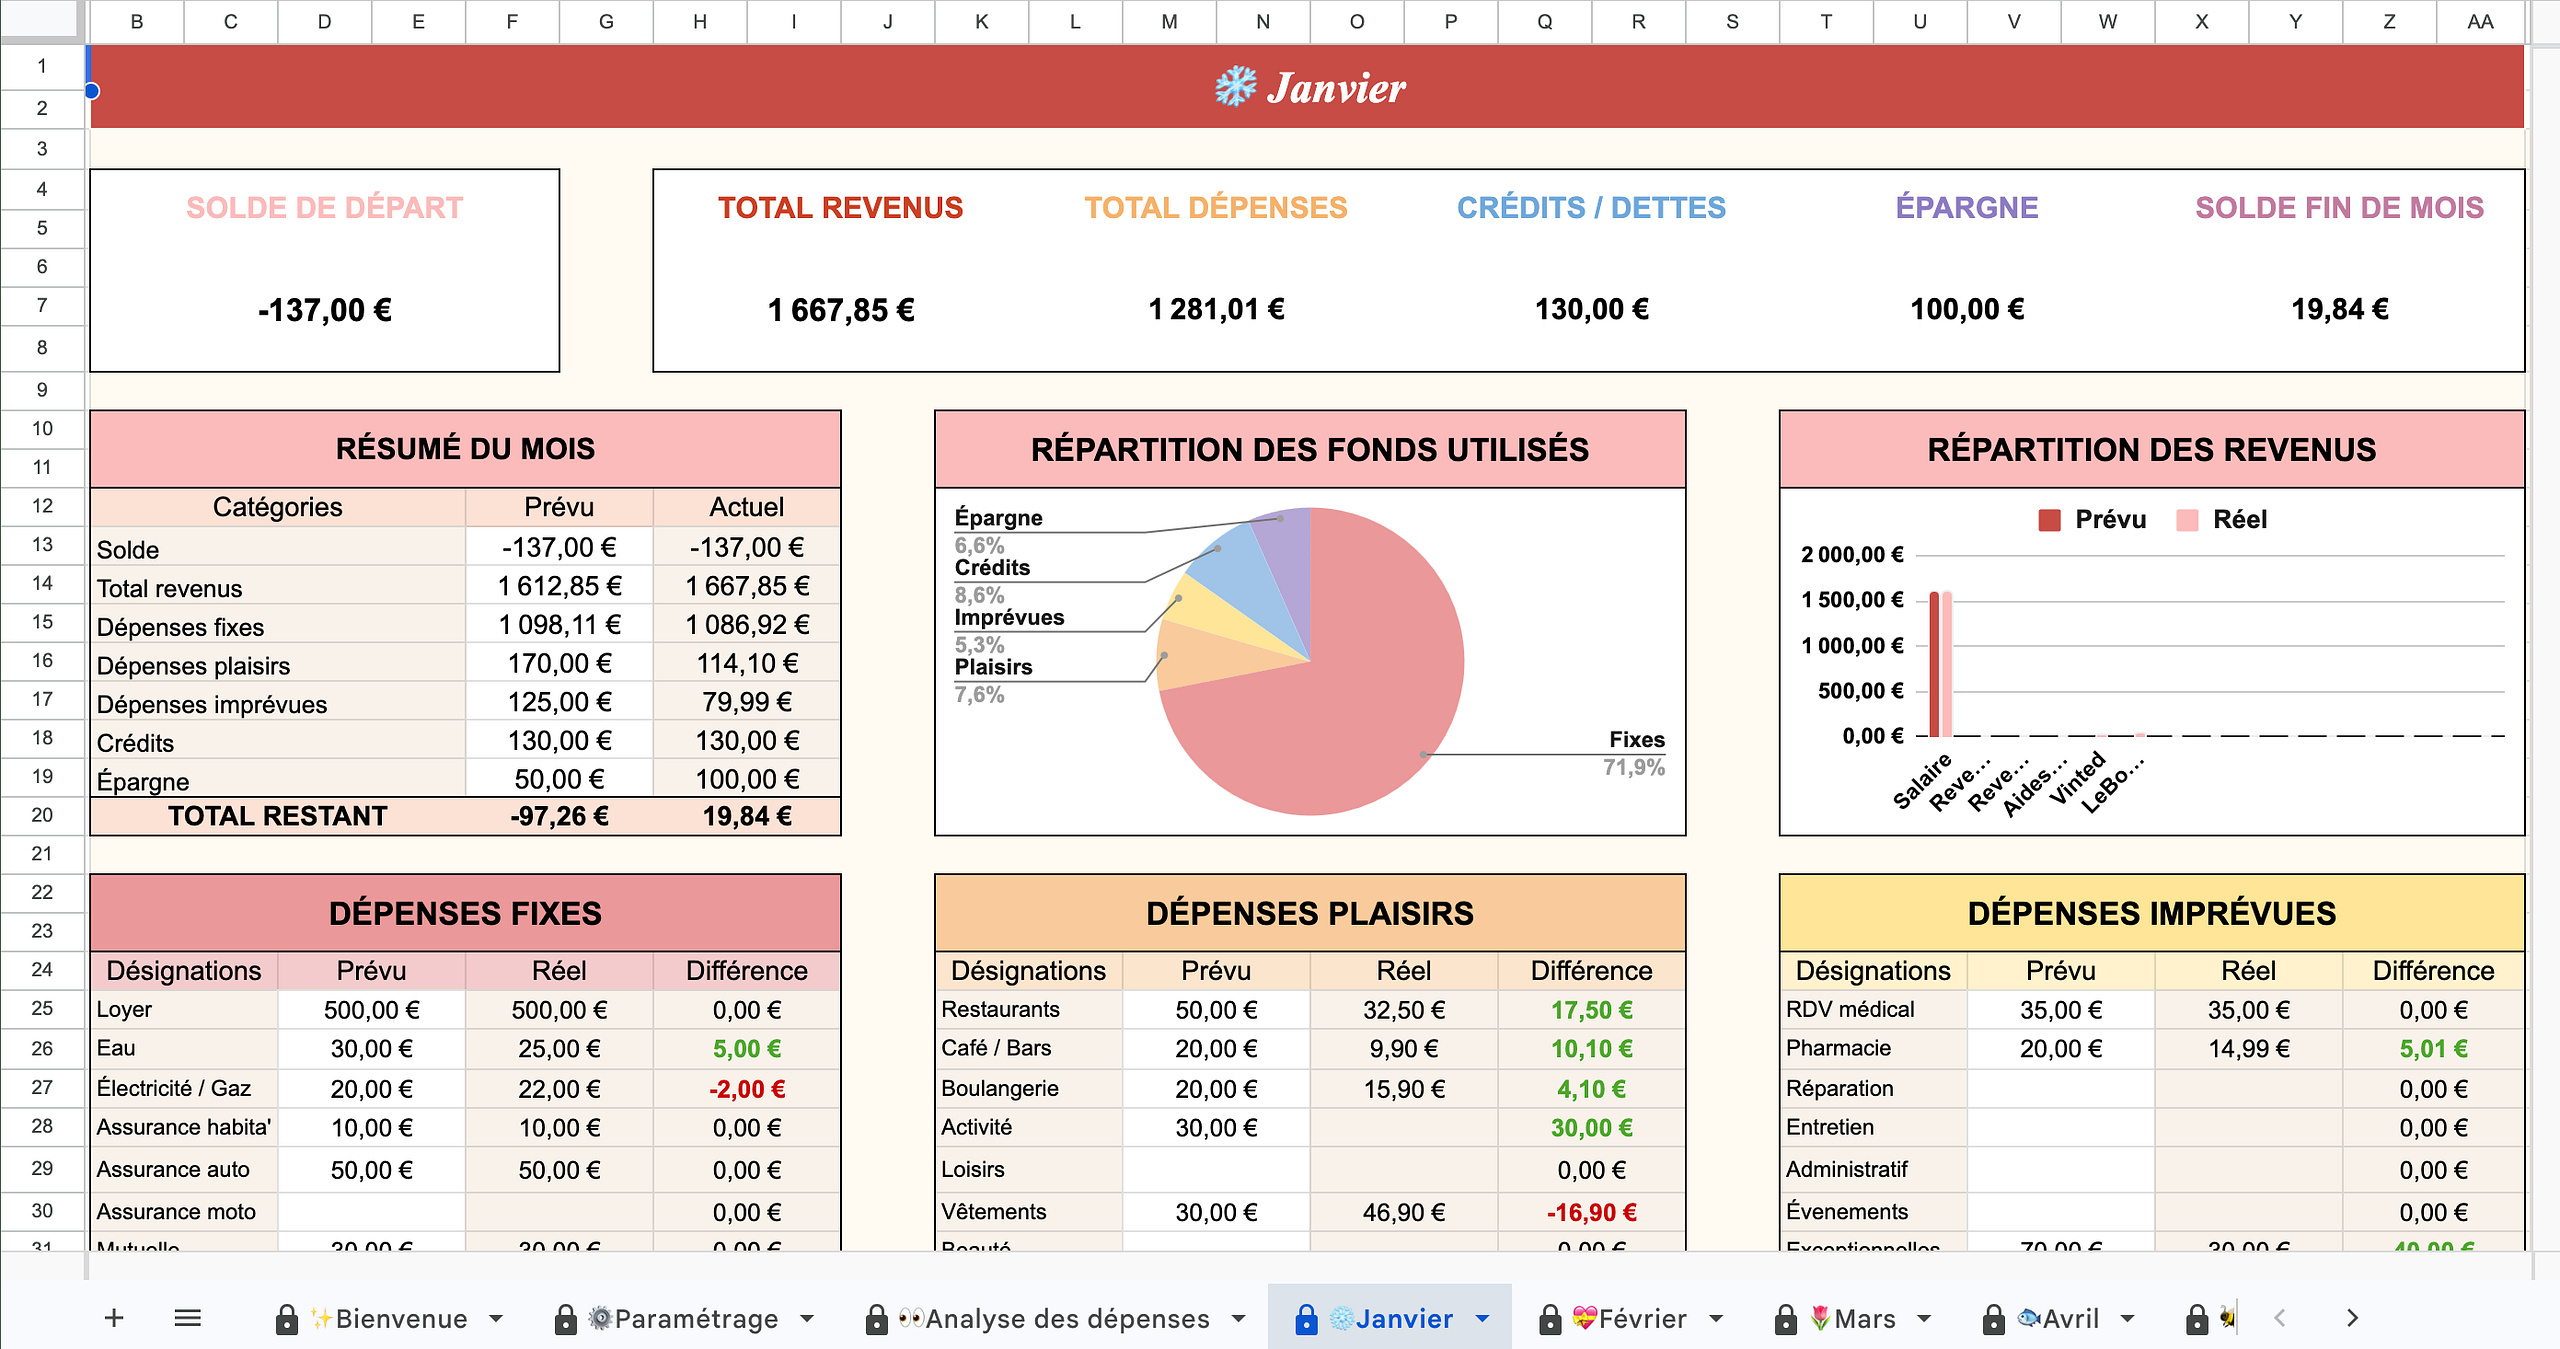2560x1349 pixels.
Task: Click the lock icon on Janvier tab
Action: [1306, 1319]
